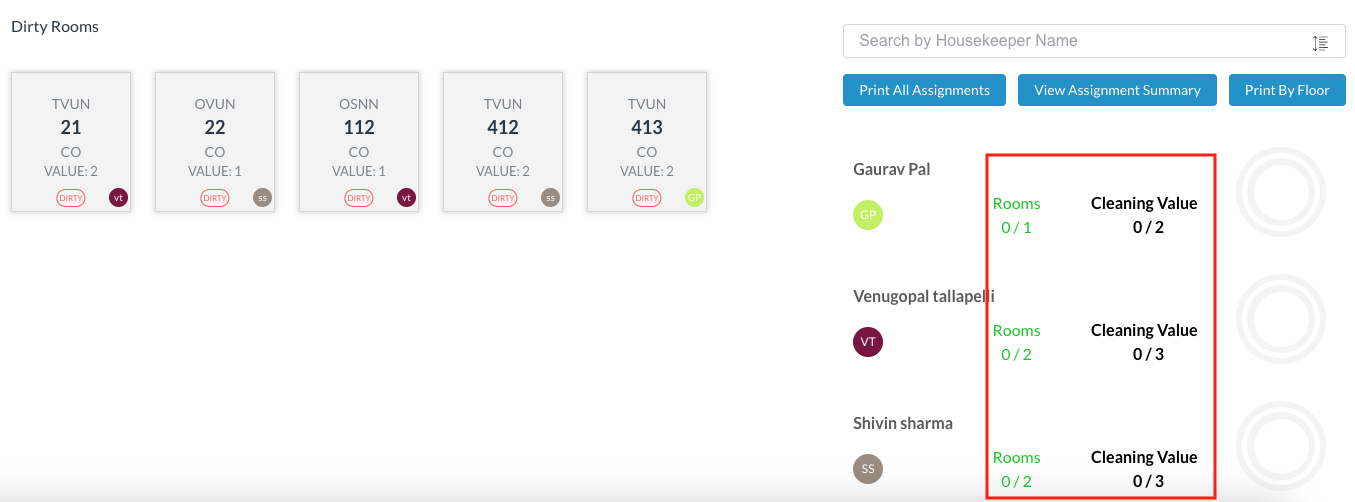The height and width of the screenshot is (502, 1355).
Task: Click Shivin sharma's SS avatar icon
Action: pyautogui.click(x=868, y=468)
